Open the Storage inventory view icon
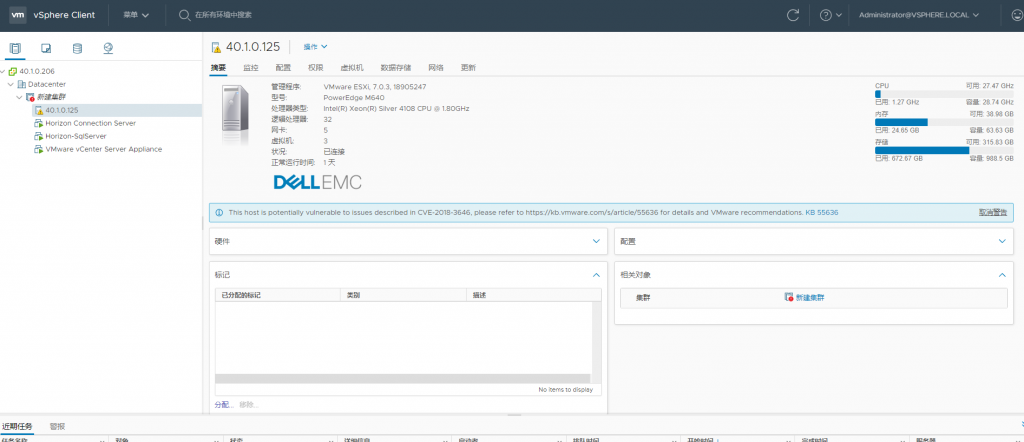The height and width of the screenshot is (442, 1024). (77, 48)
